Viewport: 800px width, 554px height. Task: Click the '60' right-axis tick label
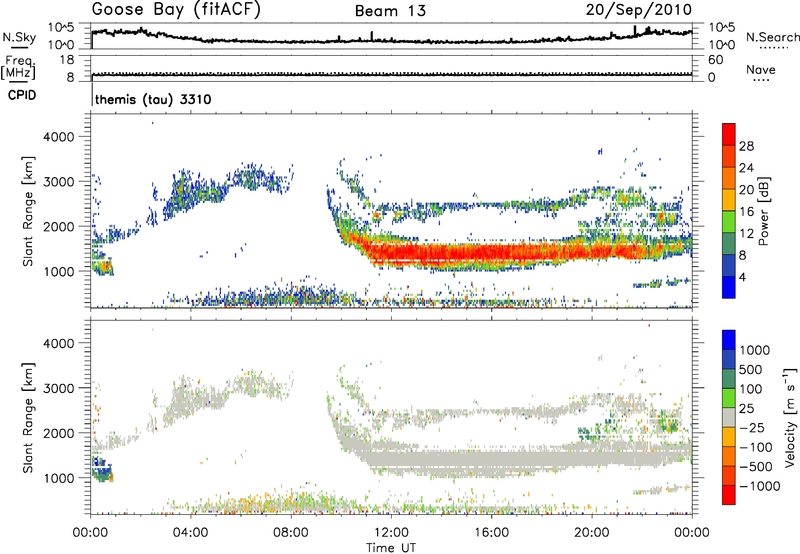tap(715, 60)
